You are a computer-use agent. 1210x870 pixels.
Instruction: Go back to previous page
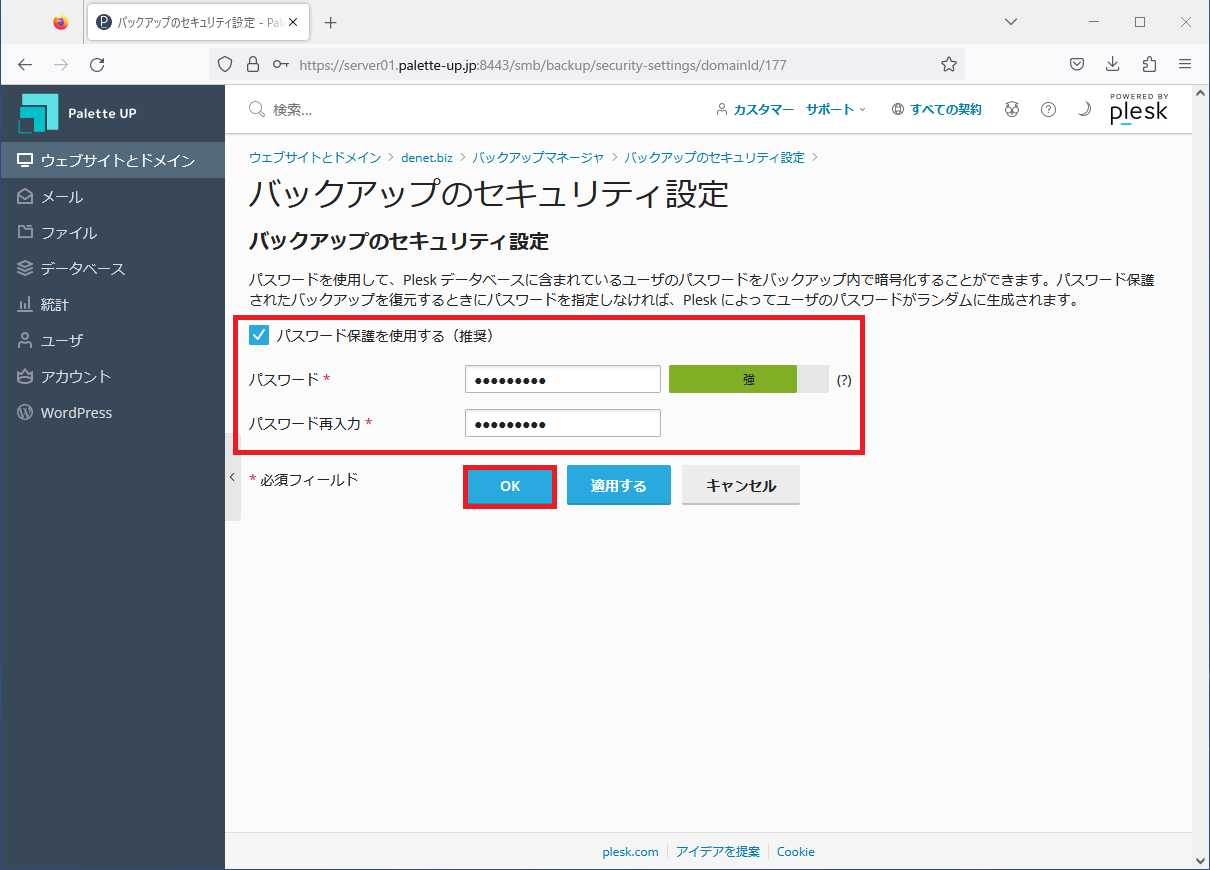click(x=25, y=64)
